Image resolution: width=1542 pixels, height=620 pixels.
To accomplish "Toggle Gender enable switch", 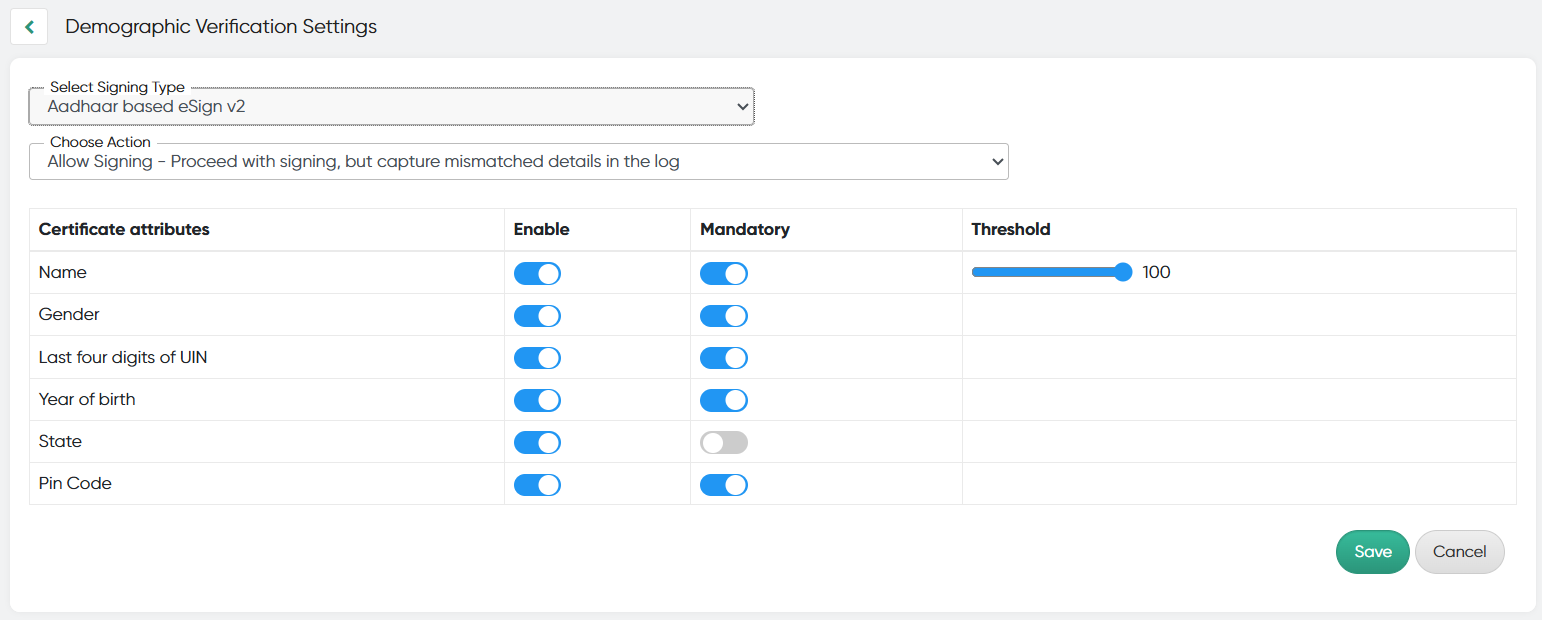I will 537,316.
